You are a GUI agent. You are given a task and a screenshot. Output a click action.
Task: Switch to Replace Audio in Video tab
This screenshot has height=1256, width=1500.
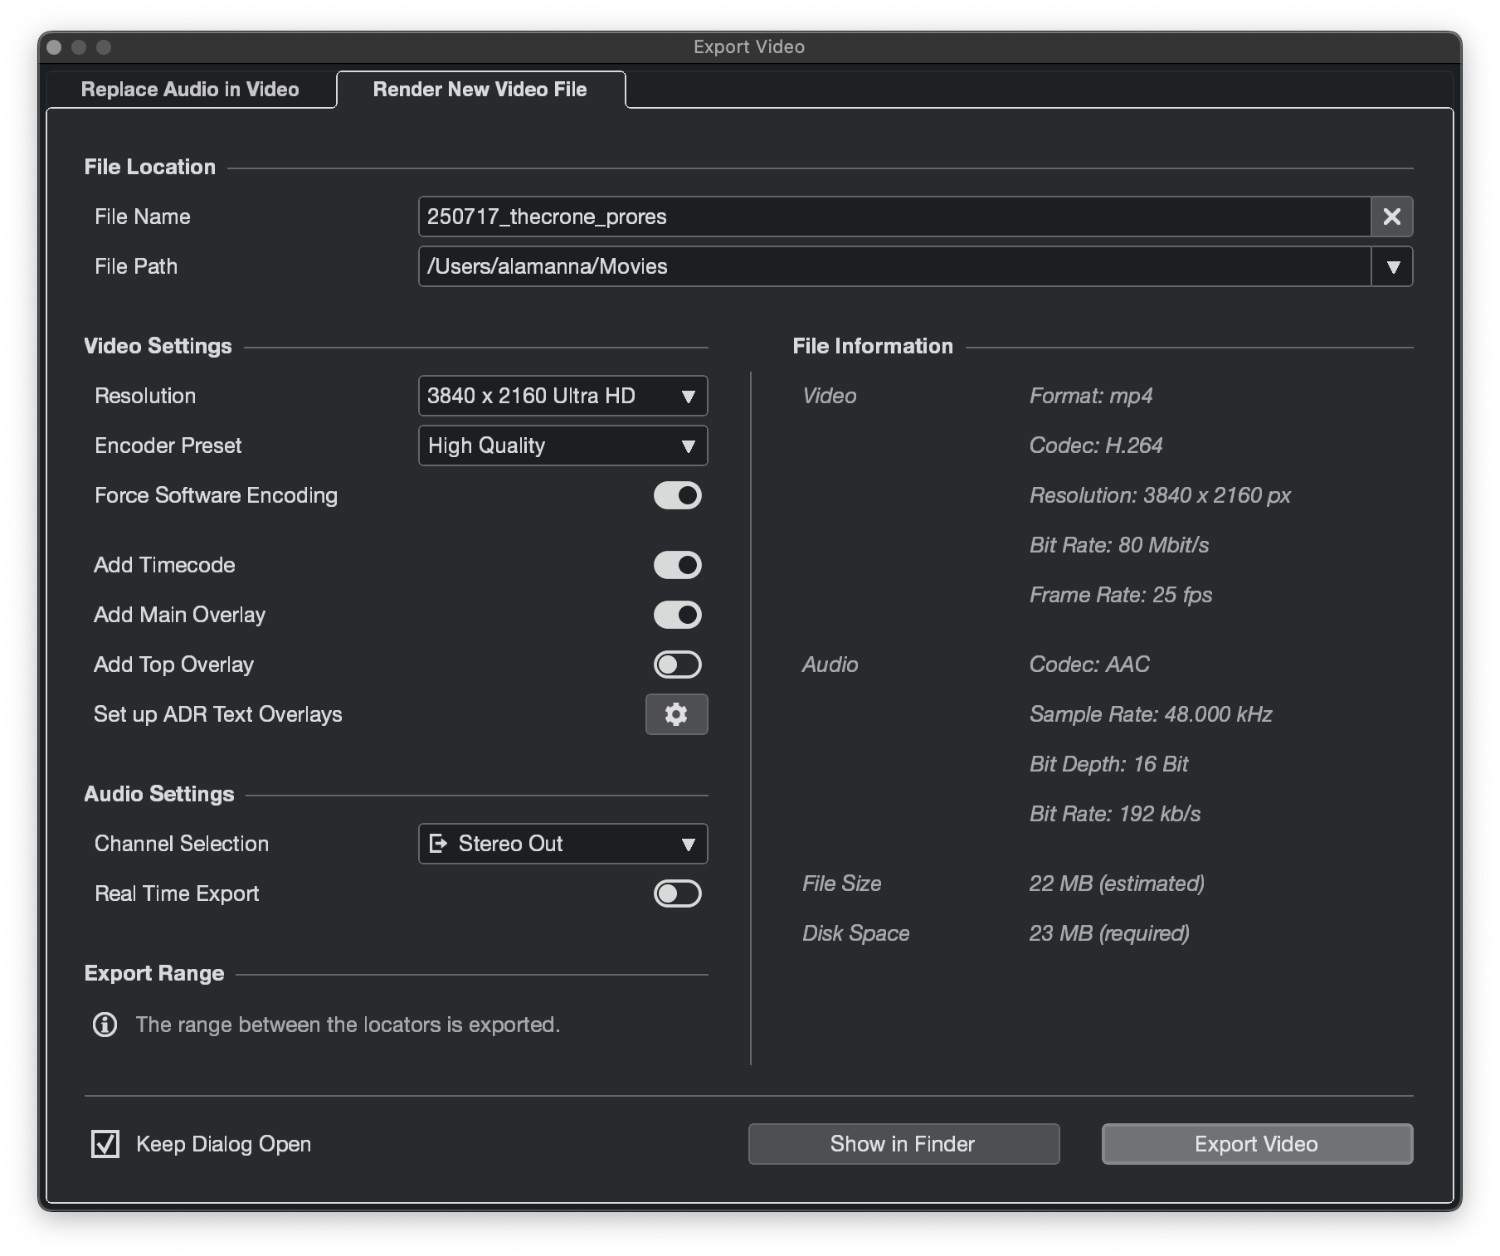(190, 89)
